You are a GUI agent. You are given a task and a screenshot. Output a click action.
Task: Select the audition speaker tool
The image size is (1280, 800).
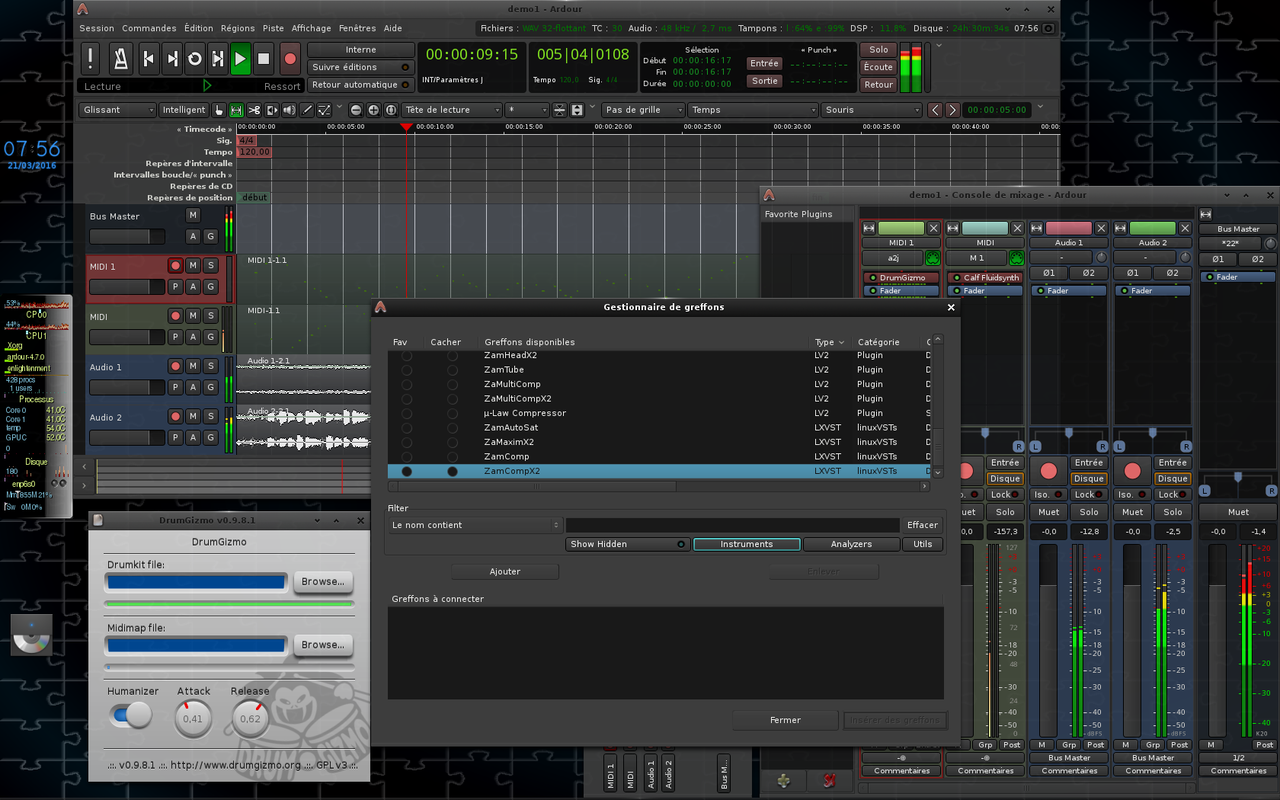click(x=289, y=110)
